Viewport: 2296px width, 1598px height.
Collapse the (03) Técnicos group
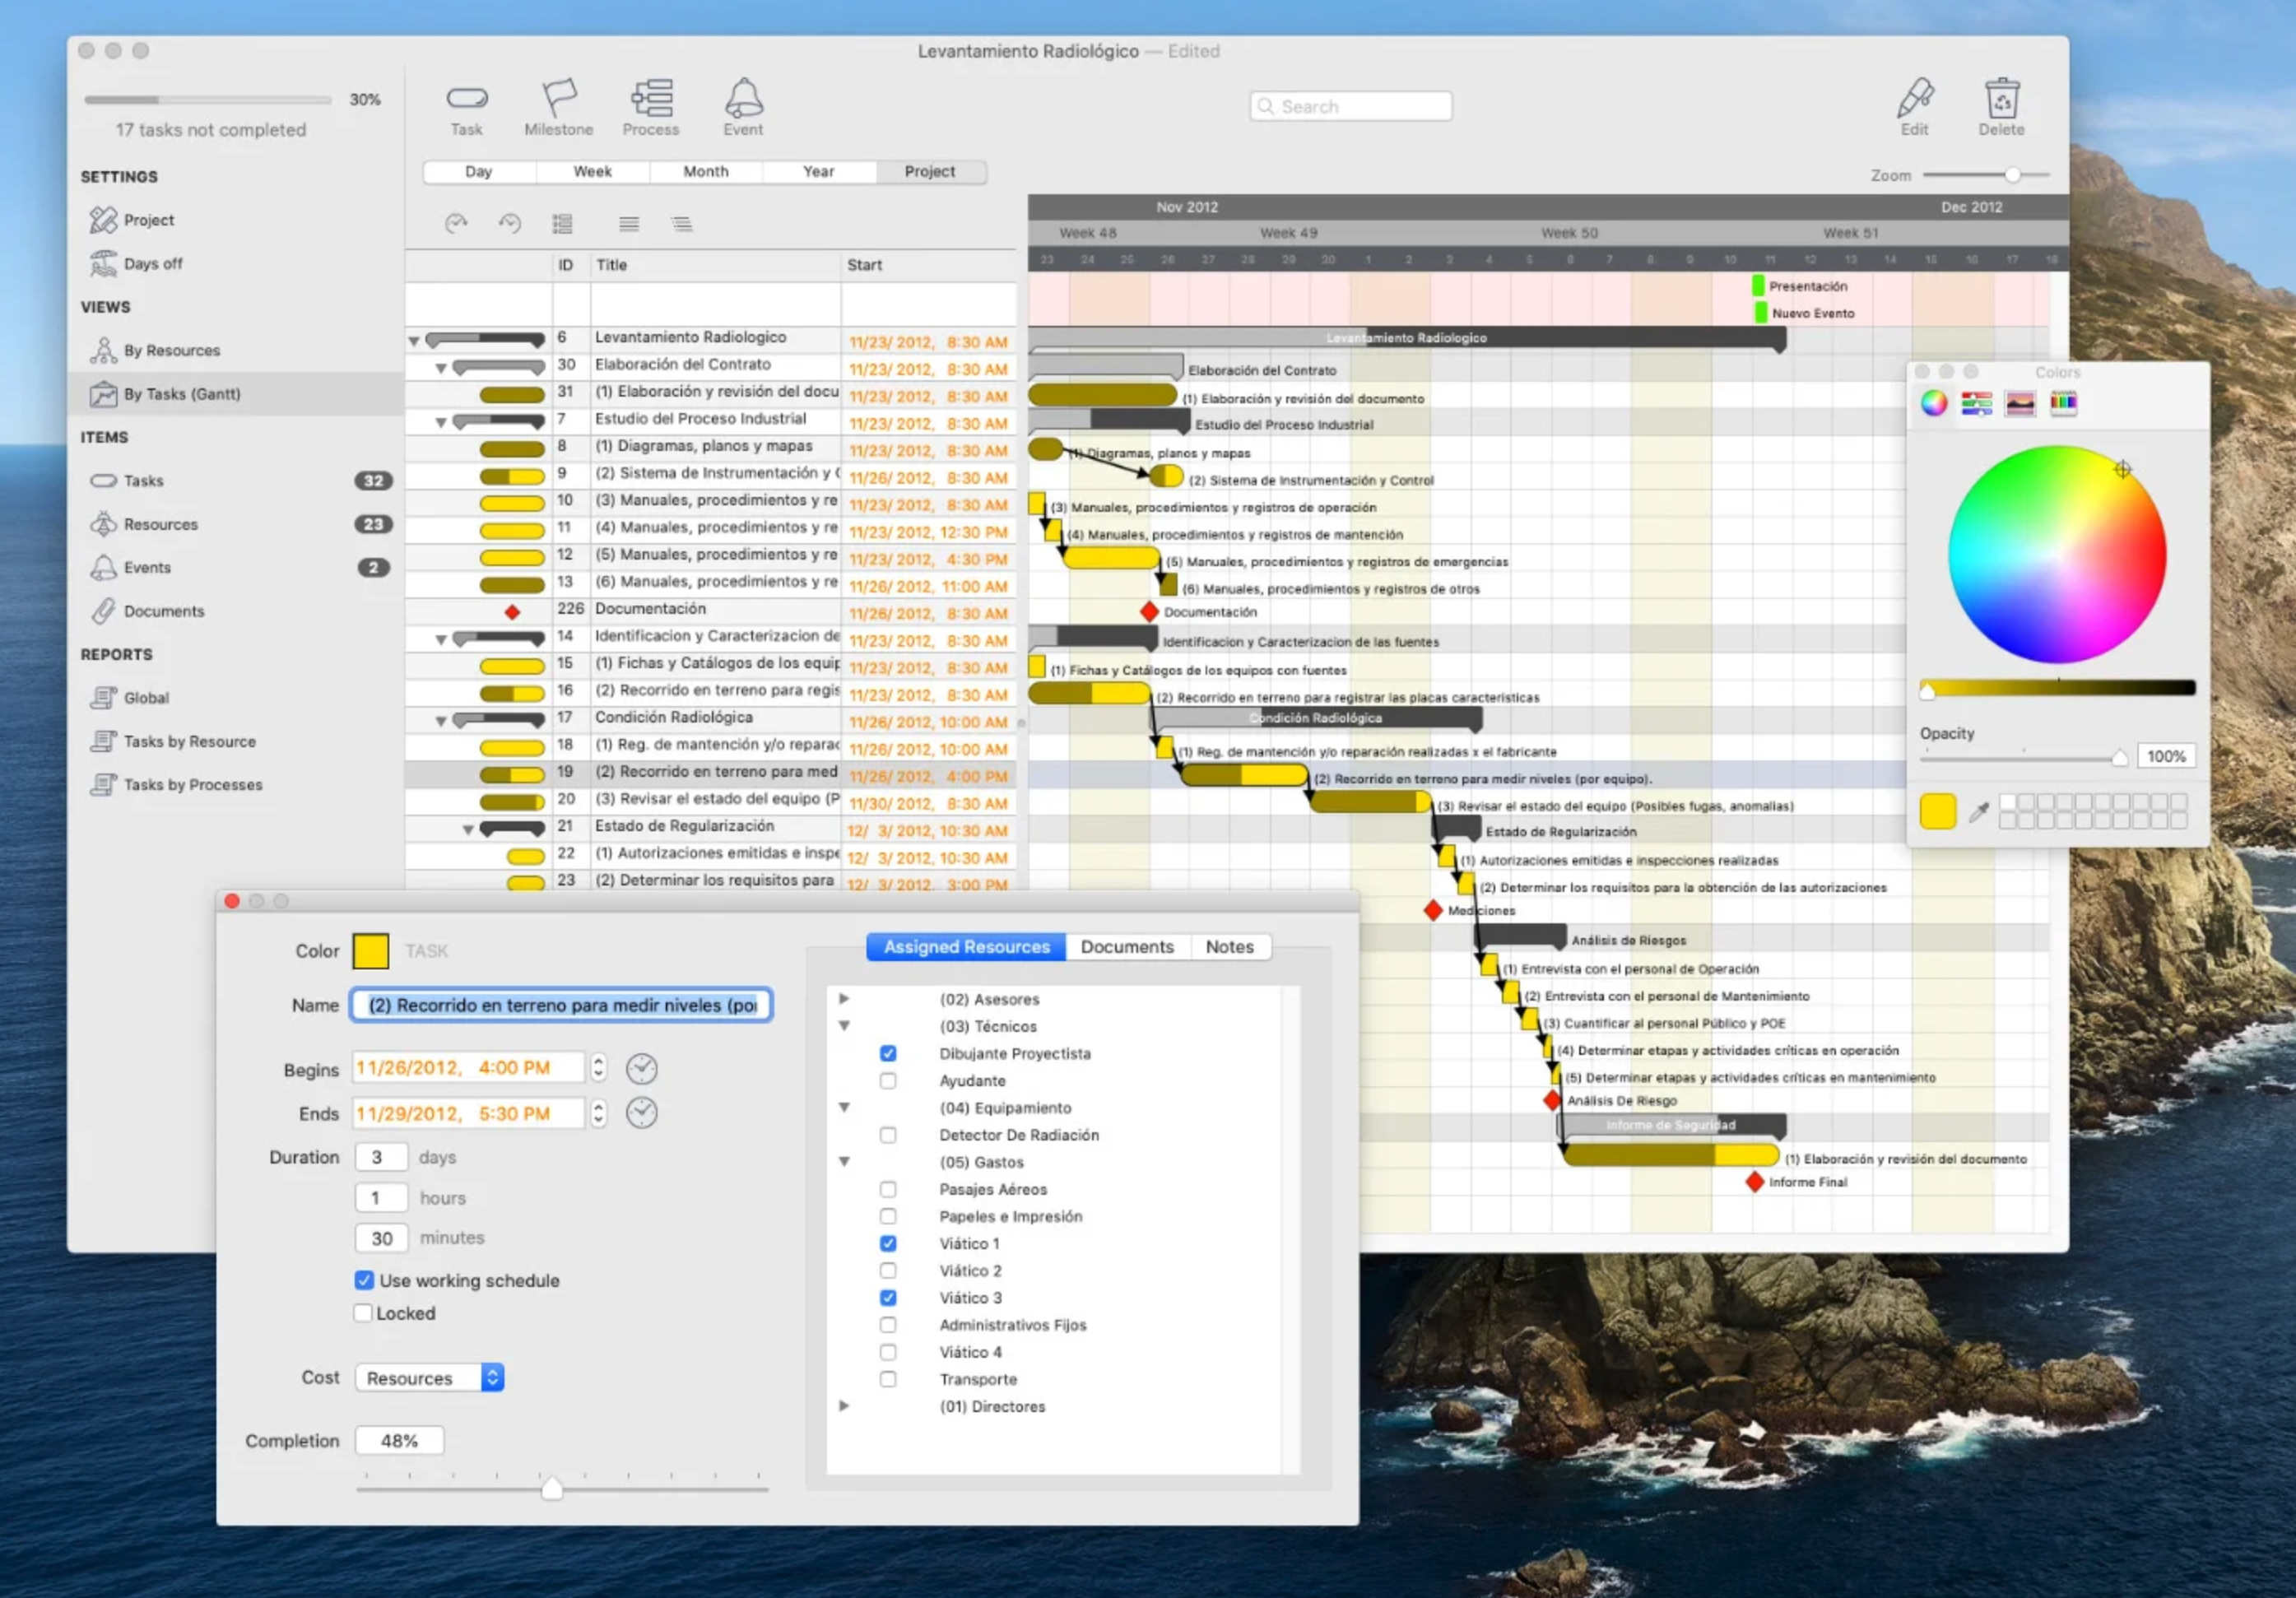[844, 1026]
